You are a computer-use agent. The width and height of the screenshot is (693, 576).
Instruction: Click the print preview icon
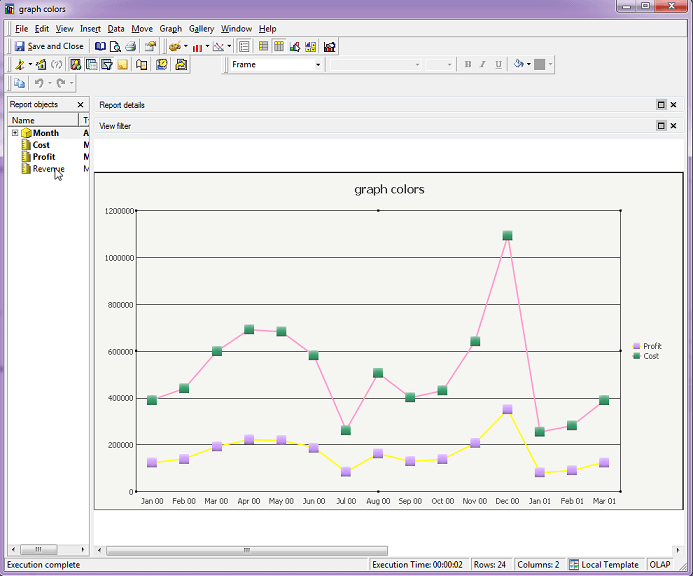(x=115, y=46)
